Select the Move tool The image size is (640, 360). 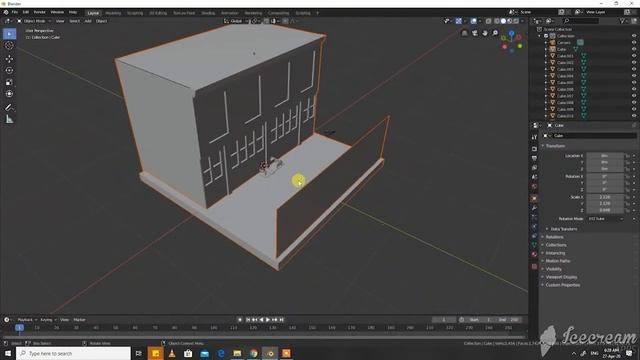(x=9, y=59)
